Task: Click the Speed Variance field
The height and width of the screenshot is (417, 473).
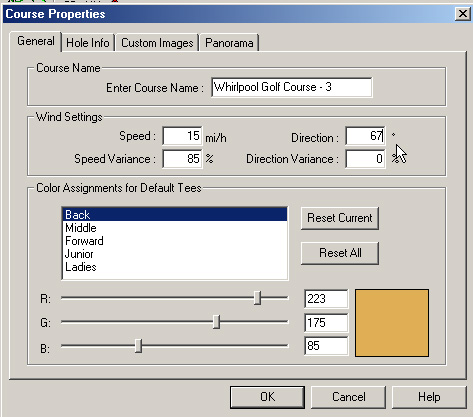Action: coord(182,159)
